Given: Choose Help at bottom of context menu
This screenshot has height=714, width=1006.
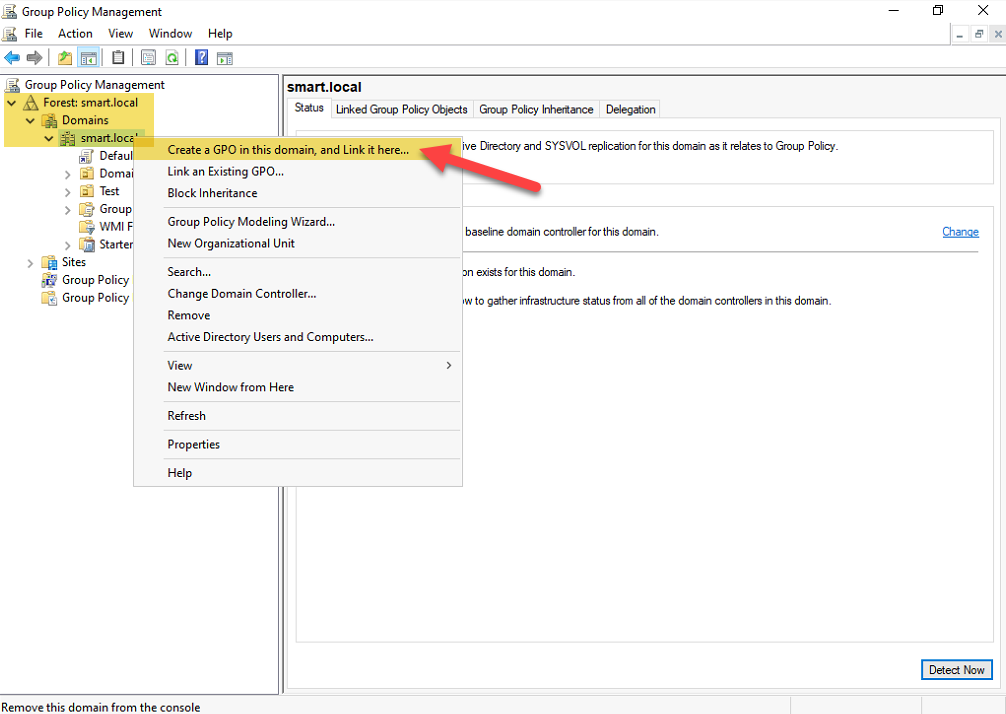Looking at the screenshot, I should coord(298,473).
